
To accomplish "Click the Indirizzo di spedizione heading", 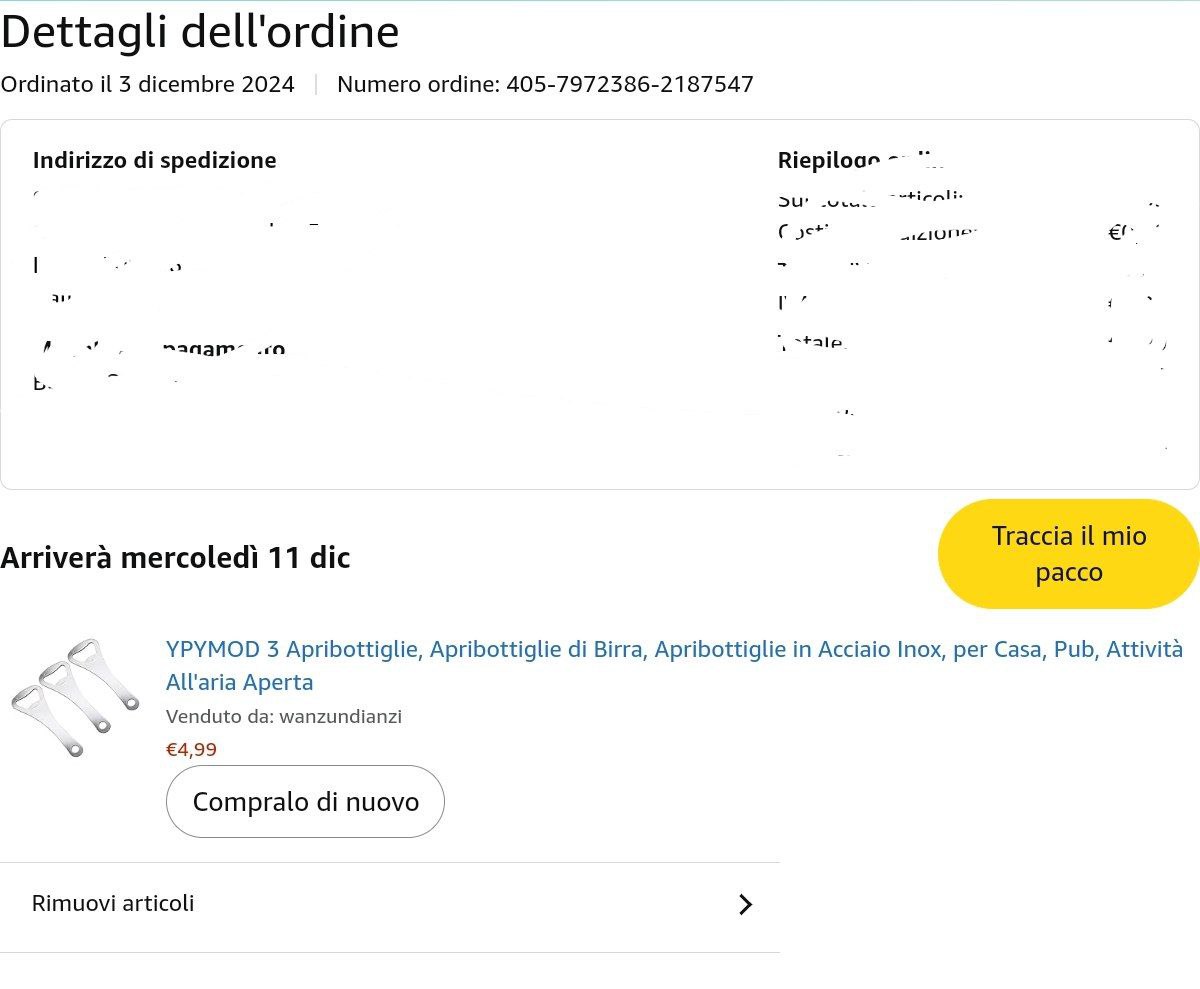I will point(154,160).
